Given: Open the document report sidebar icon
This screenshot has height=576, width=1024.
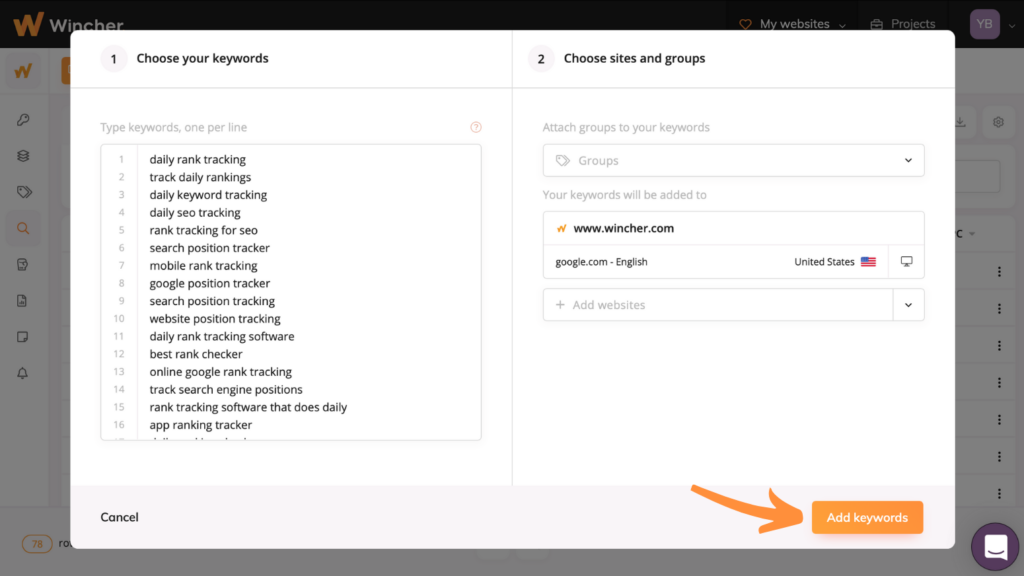Looking at the screenshot, I should [x=22, y=300].
